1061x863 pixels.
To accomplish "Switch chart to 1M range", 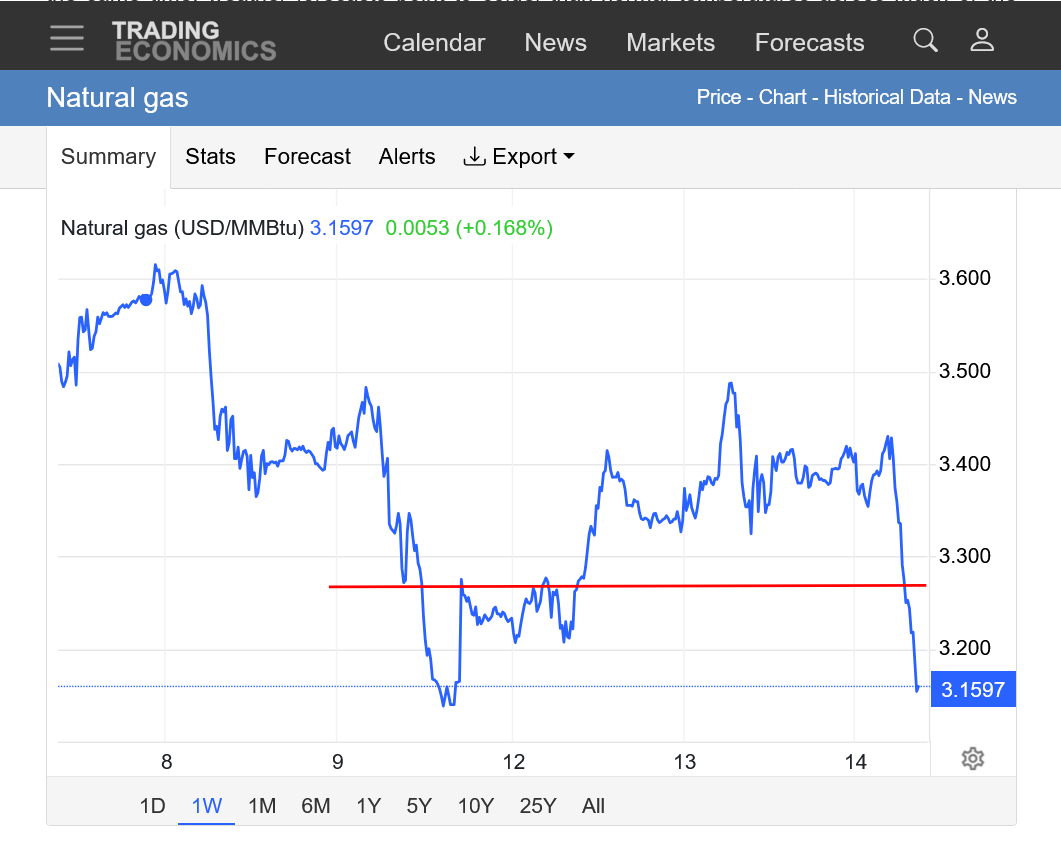I will [261, 806].
